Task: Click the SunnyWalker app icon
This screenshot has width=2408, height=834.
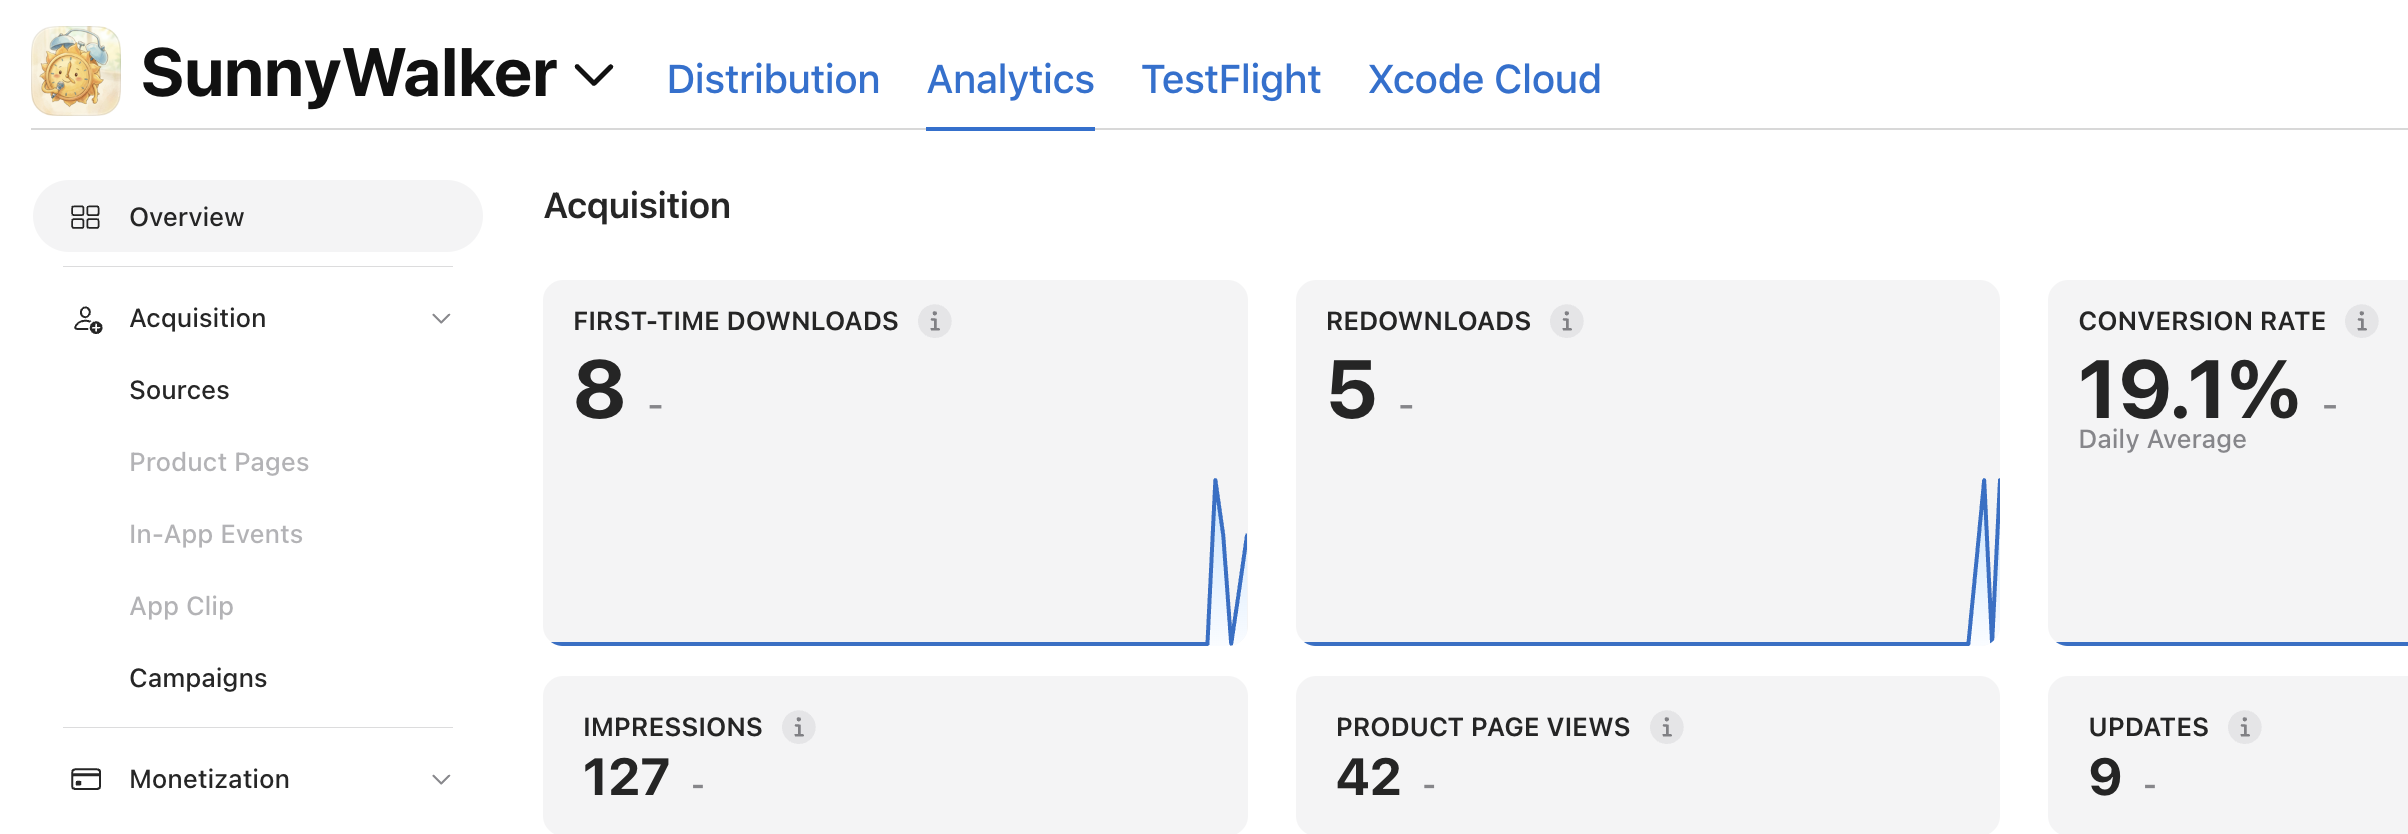Action: [76, 71]
